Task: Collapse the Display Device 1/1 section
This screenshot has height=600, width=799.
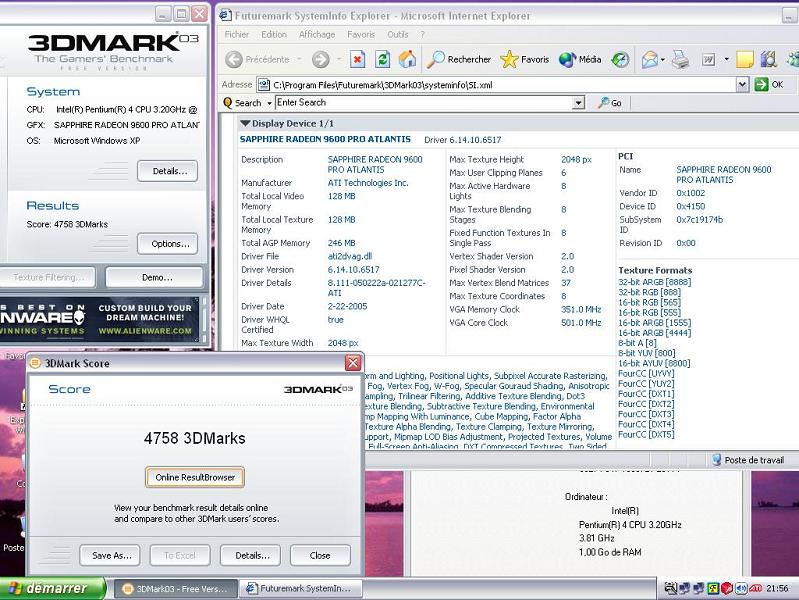Action: coord(245,123)
